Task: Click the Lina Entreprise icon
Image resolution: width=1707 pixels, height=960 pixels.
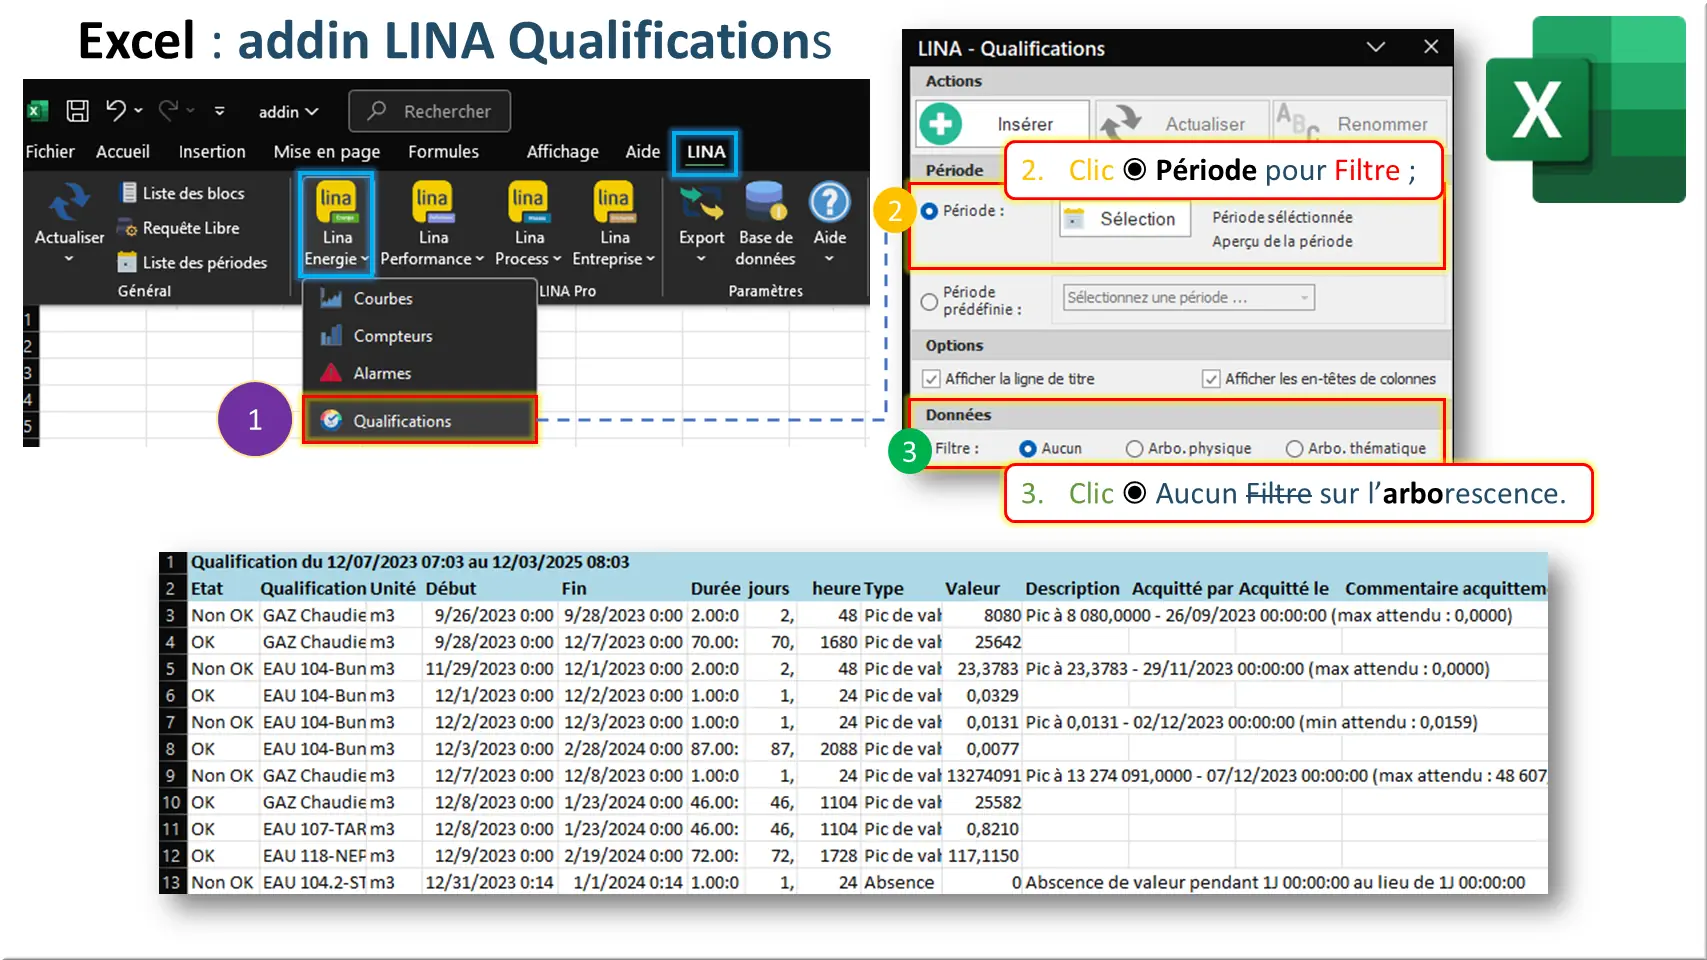Action: coord(613,201)
